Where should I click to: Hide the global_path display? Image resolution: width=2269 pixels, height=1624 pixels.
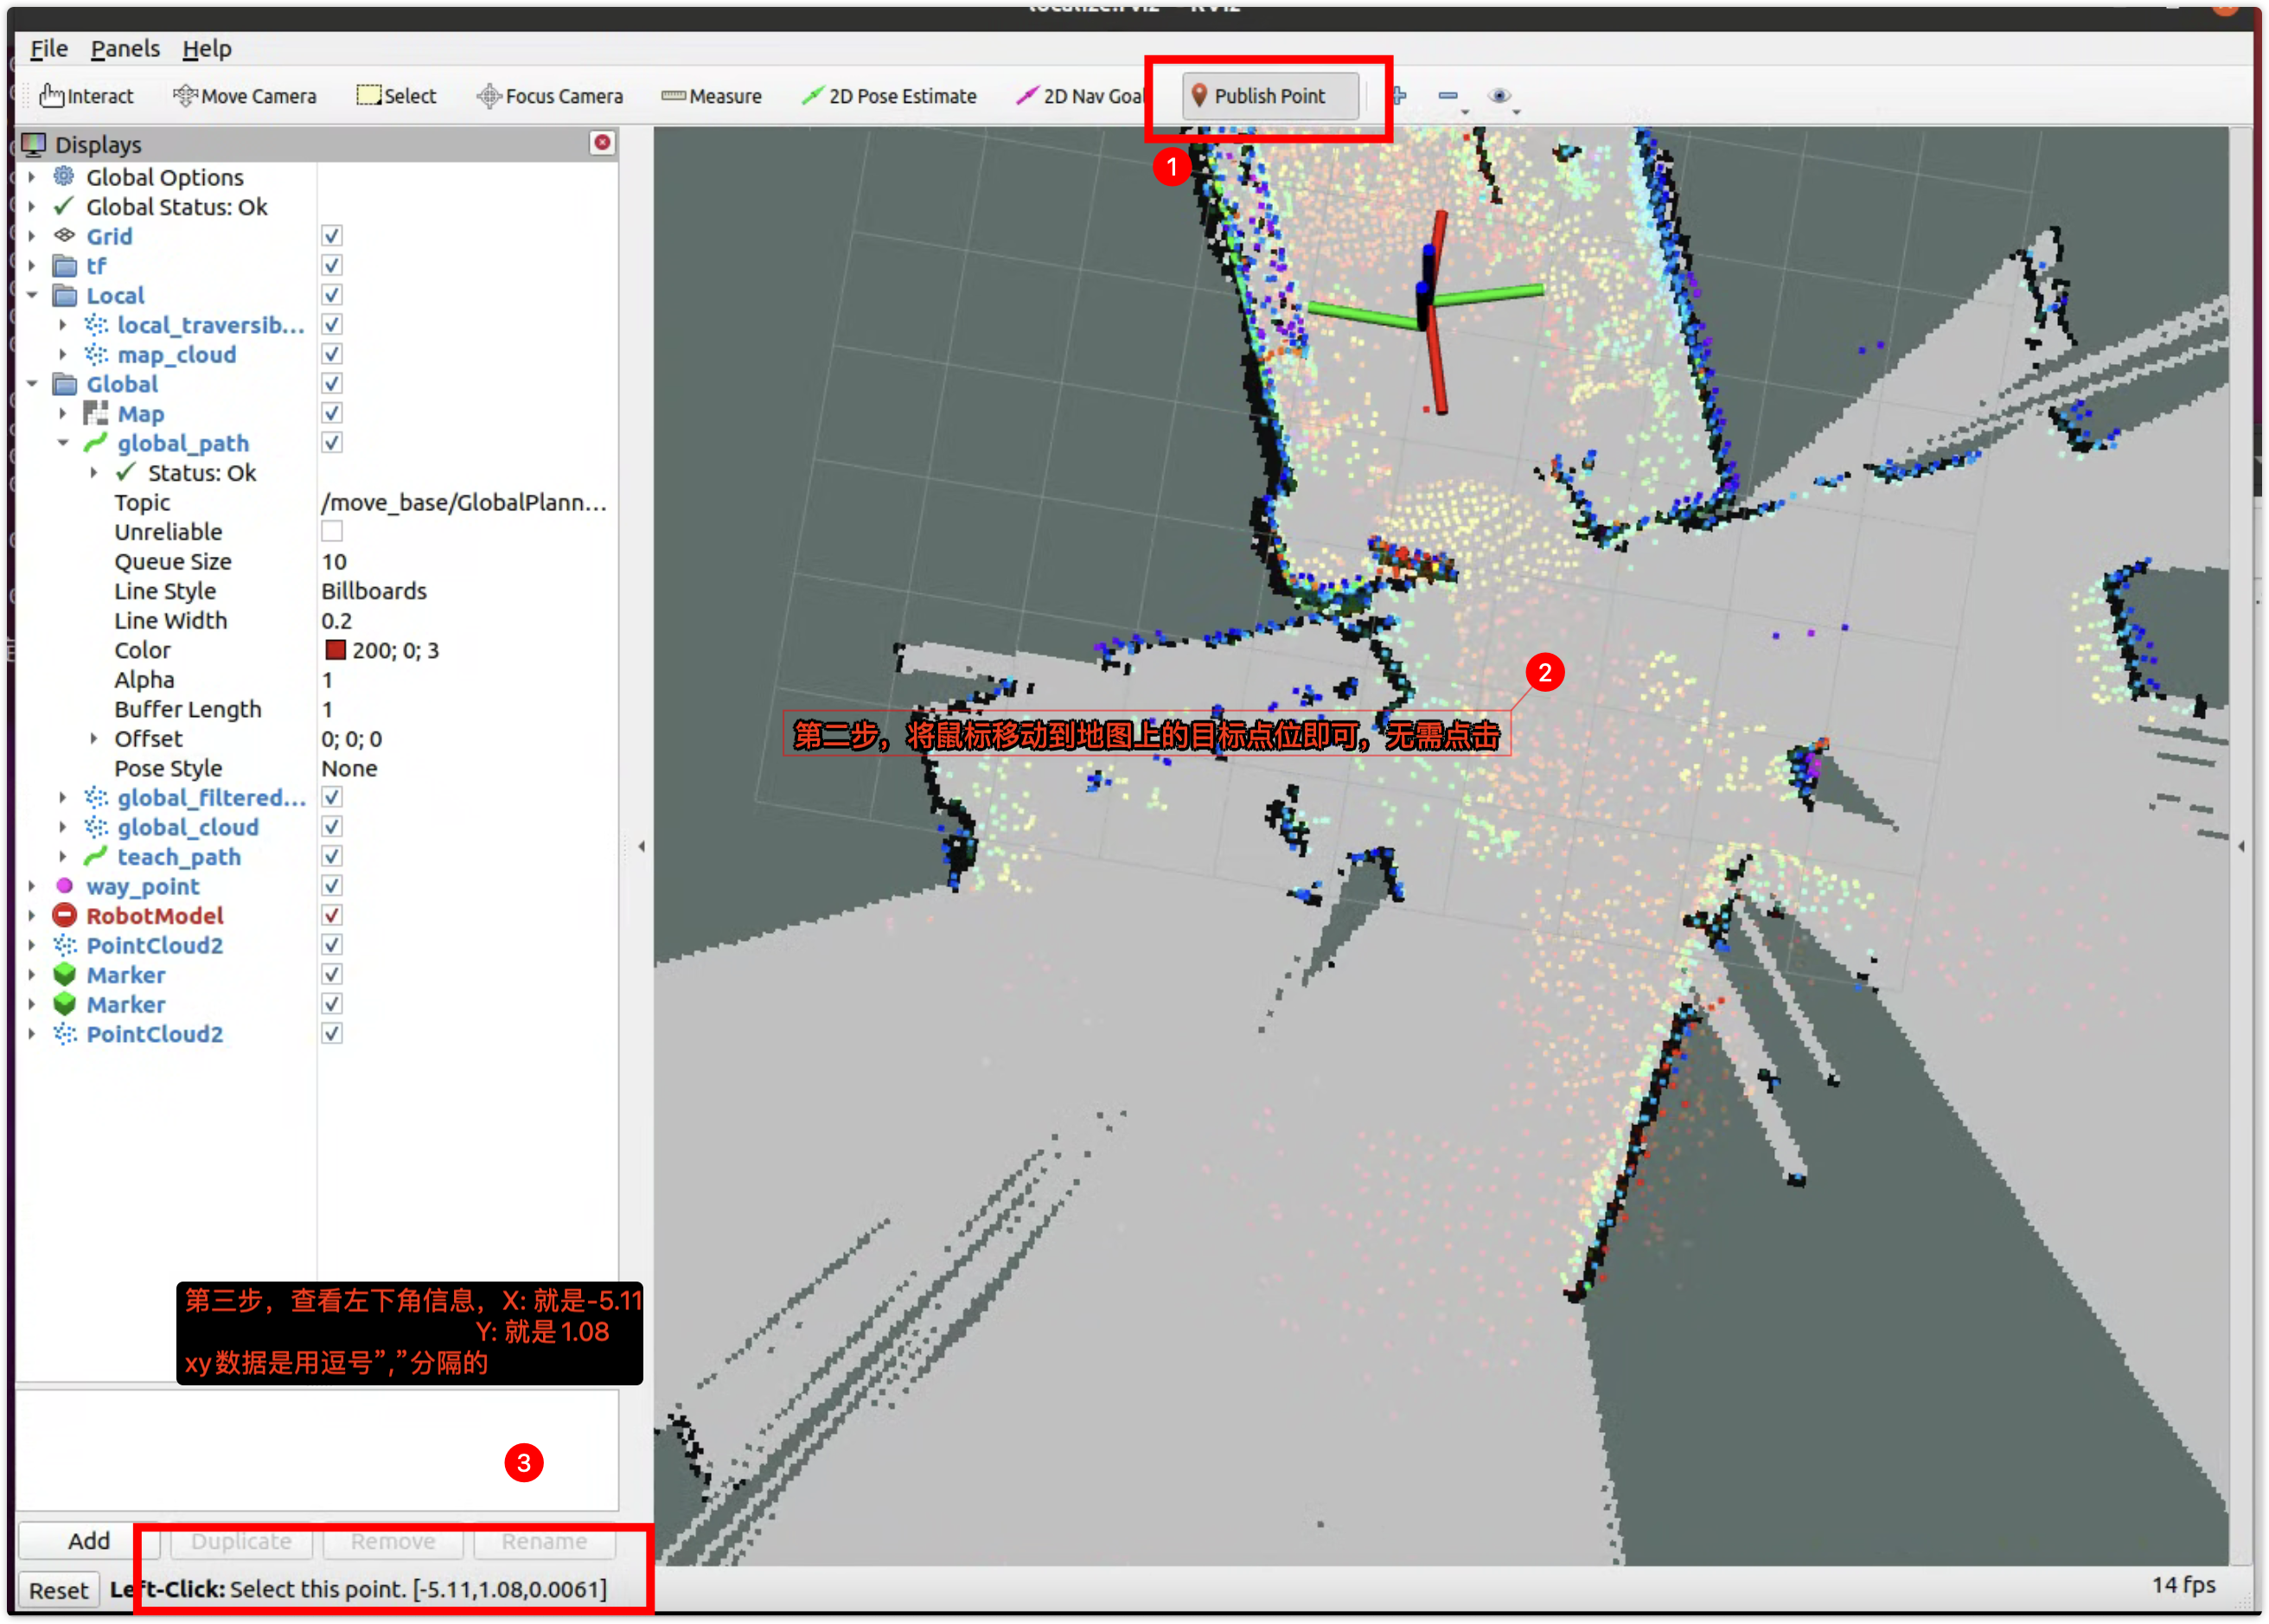click(x=332, y=443)
